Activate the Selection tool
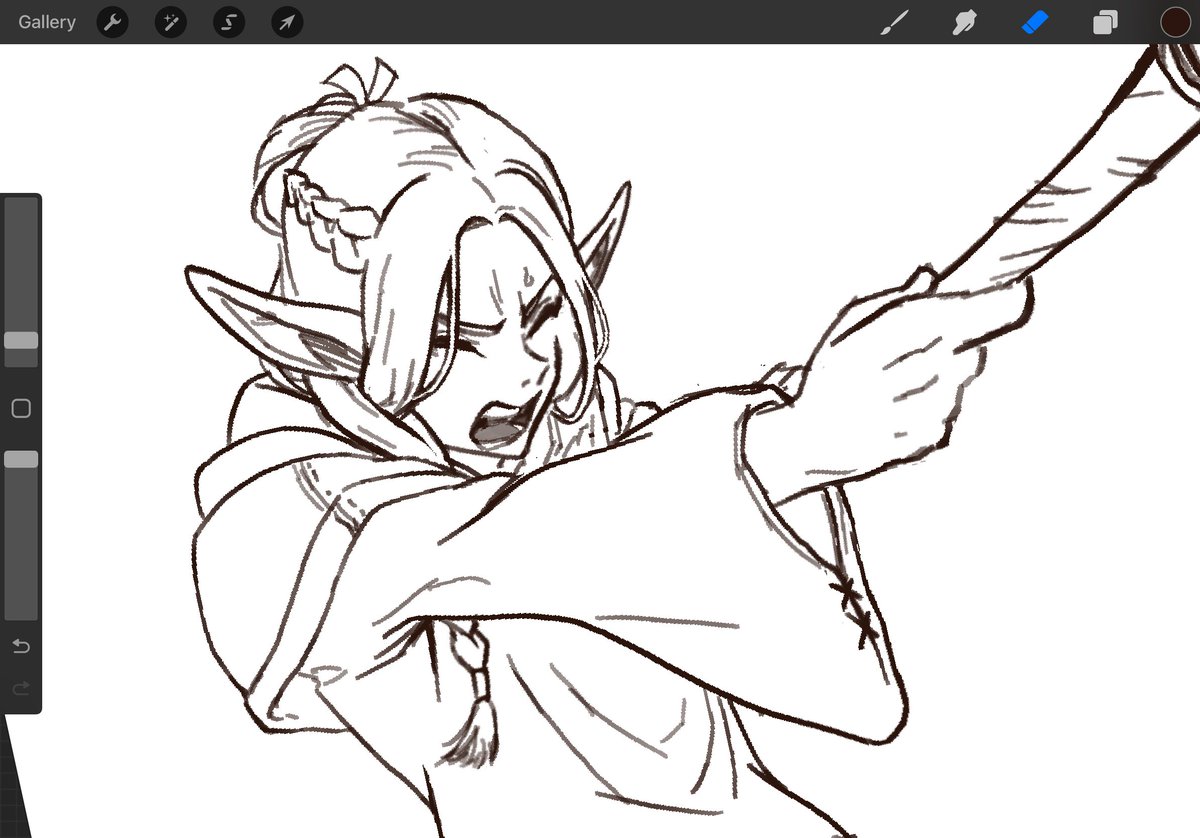This screenshot has height=838, width=1200. pyautogui.click(x=229, y=22)
